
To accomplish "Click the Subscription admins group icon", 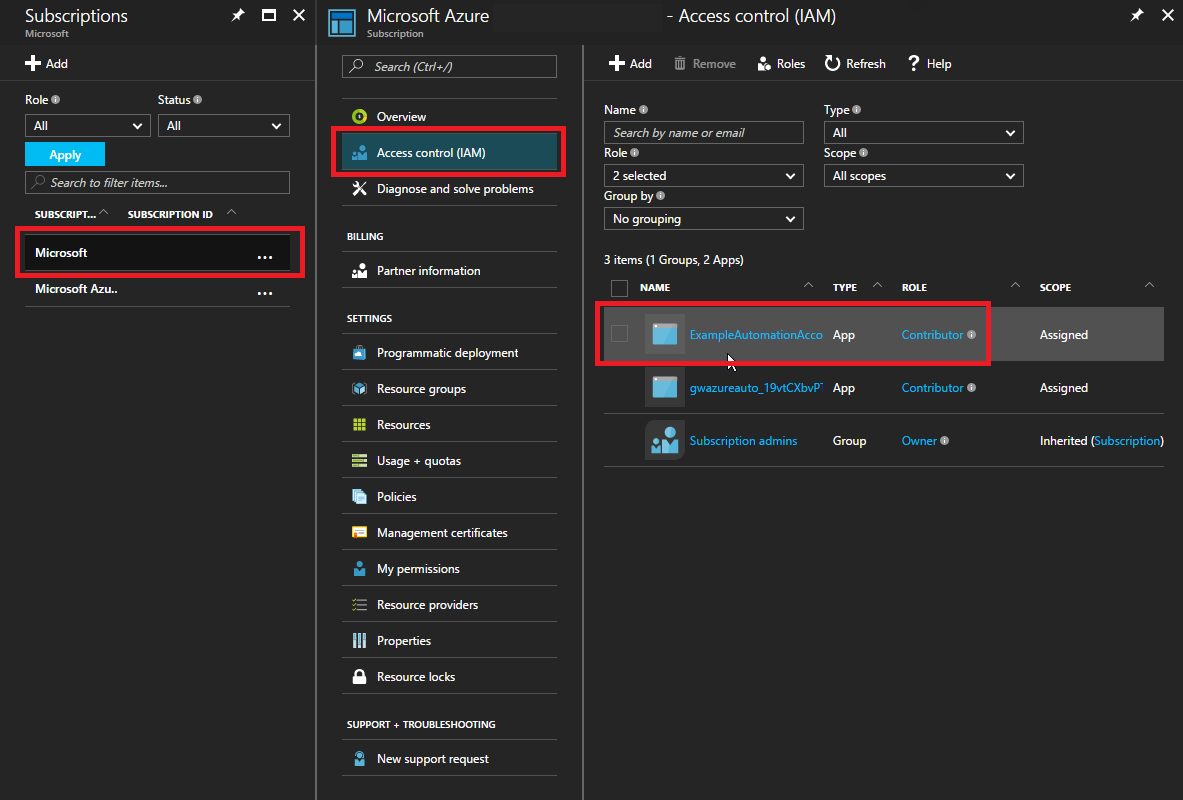I will point(664,441).
